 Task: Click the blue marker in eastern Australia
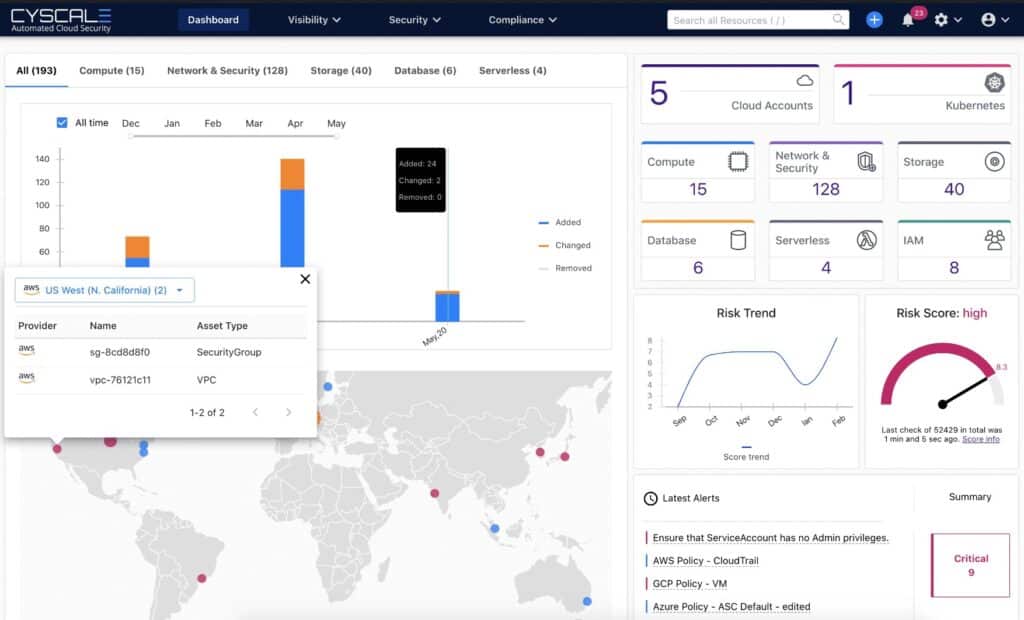coord(587,601)
